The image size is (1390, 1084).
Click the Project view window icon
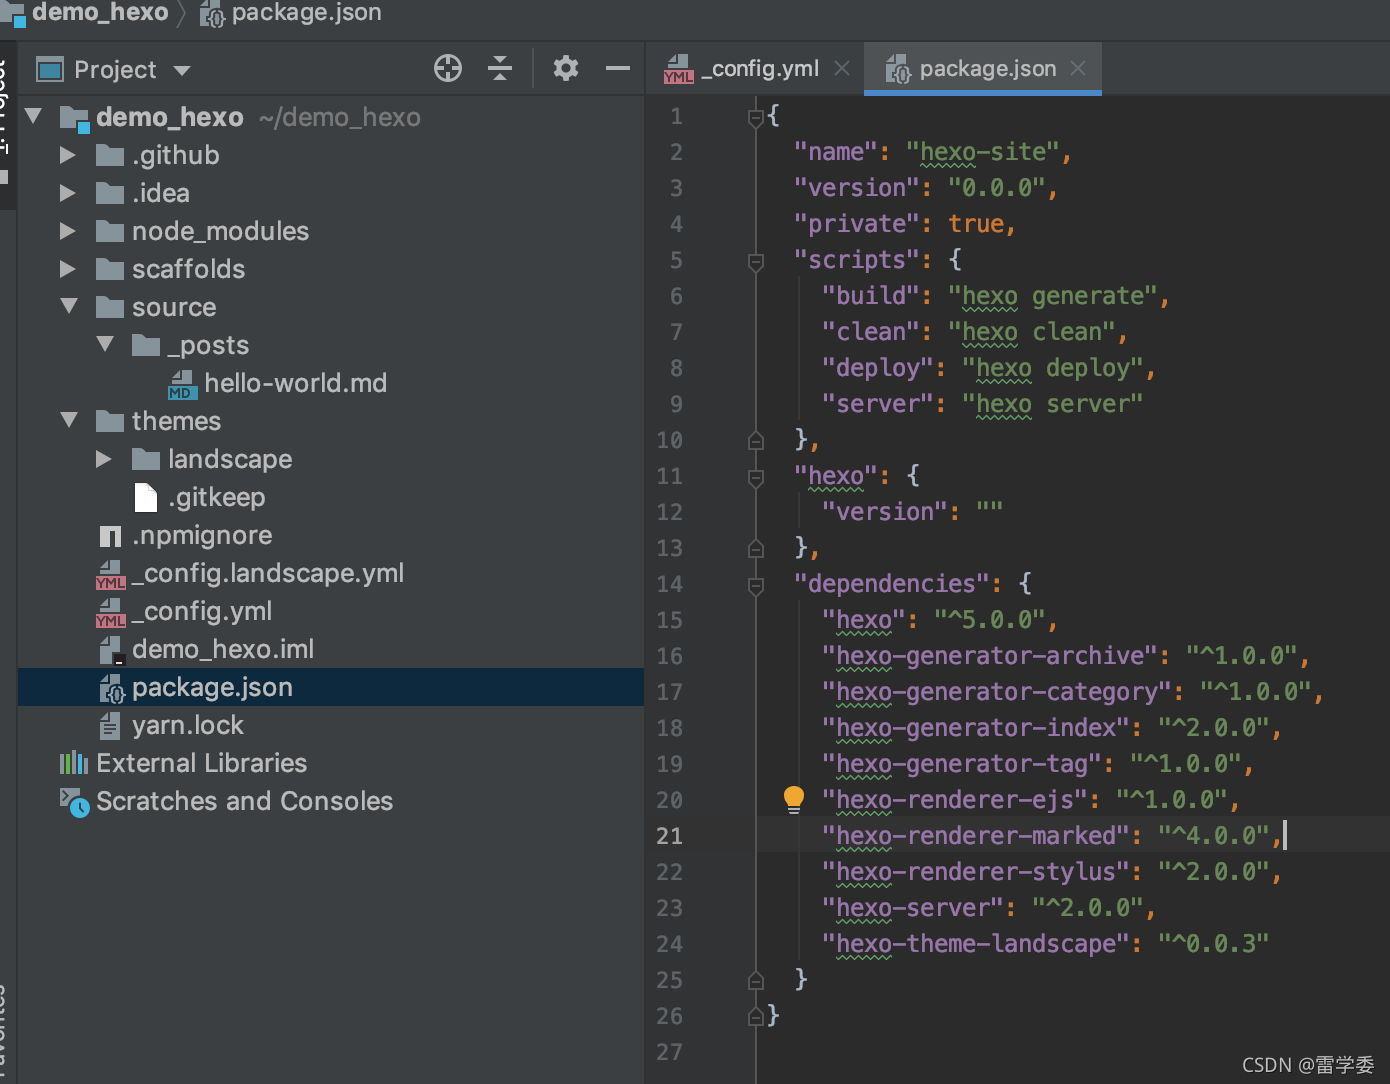pyautogui.click(x=50, y=70)
